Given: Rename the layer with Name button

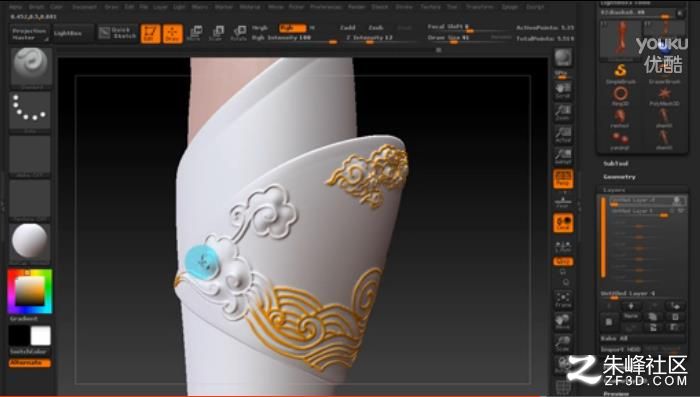Looking at the screenshot, I should point(631,316).
